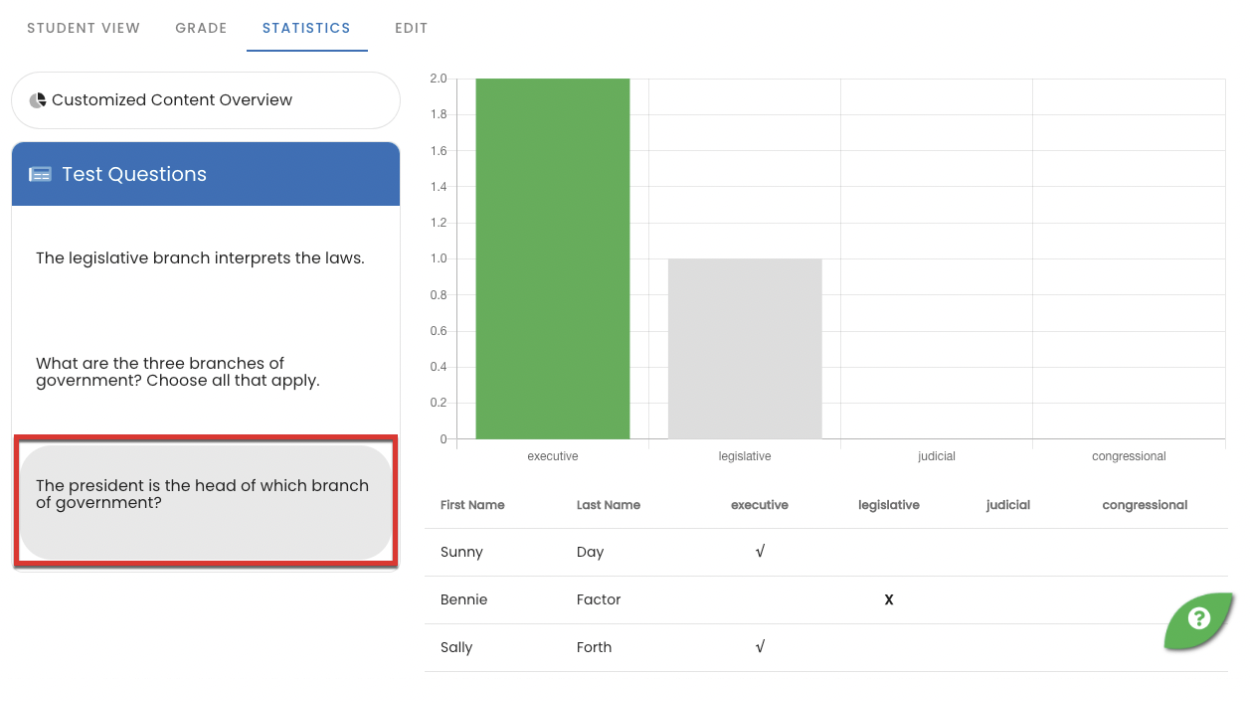Image resolution: width=1250 pixels, height=702 pixels.
Task: Click the green executive bar in chart
Action: [x=552, y=258]
